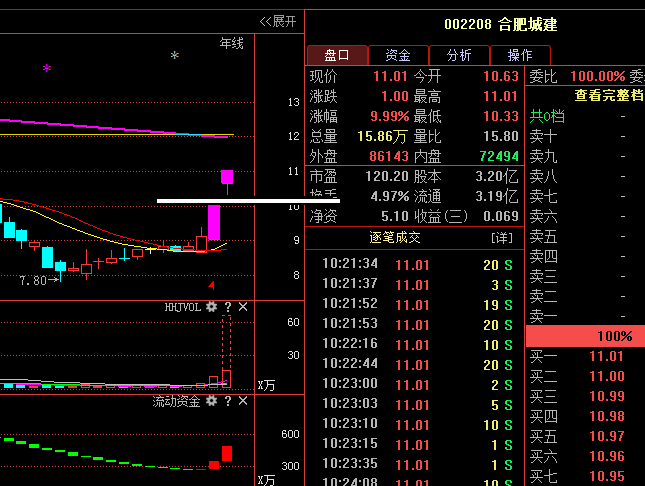This screenshot has width=645, height=486.
Task: Click the 买二 bid price 11.00
Action: (x=607, y=376)
